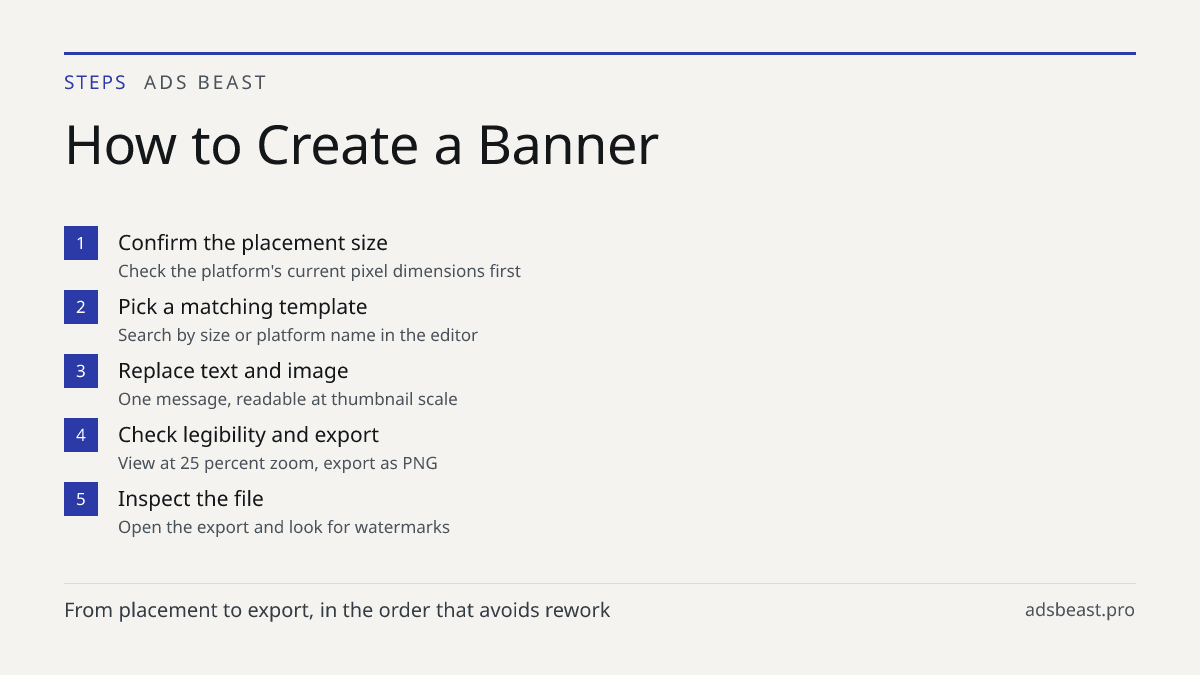This screenshot has width=1200, height=675.
Task: Click the 'STEPS' label at top
Action: [x=95, y=83]
